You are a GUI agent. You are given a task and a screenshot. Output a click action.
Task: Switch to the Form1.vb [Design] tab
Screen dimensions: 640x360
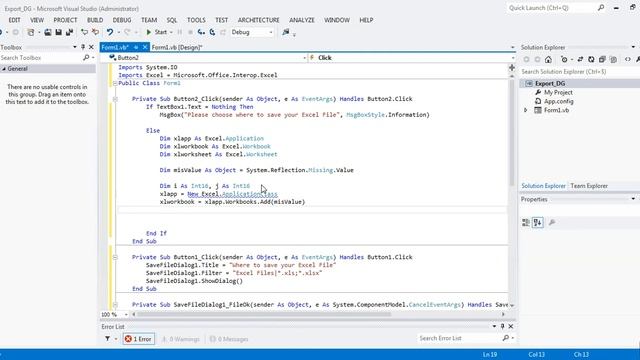[x=177, y=47]
